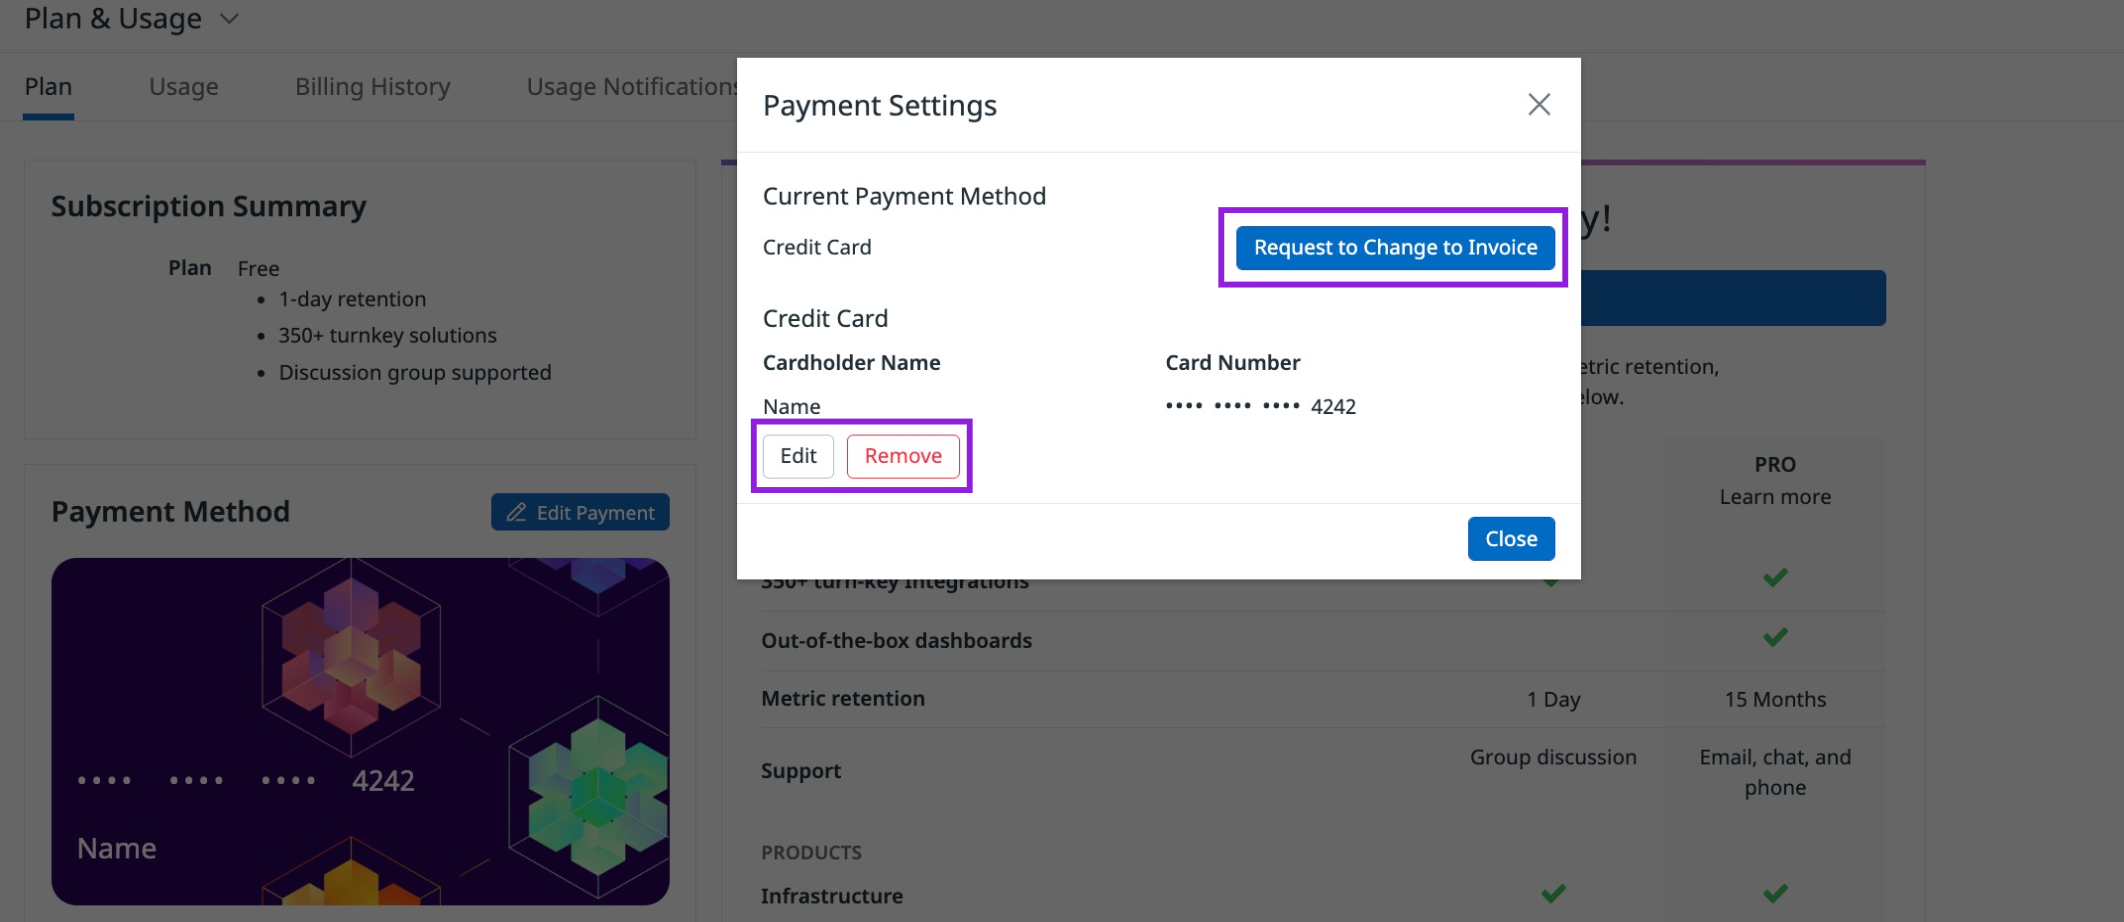This screenshot has height=922, width=2124.
Task: Click the PRO checkmark in Infrastructure row
Action: point(1775,893)
